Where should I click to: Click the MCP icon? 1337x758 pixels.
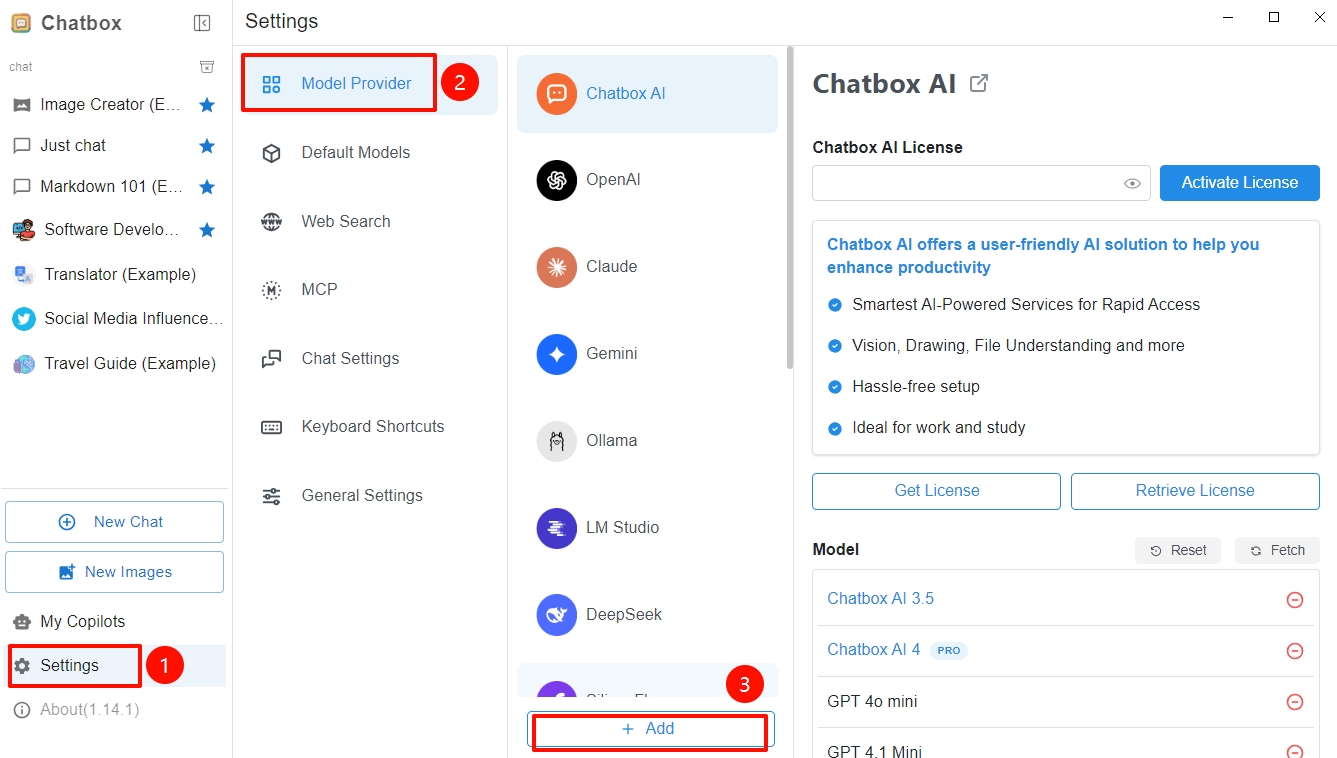271,290
